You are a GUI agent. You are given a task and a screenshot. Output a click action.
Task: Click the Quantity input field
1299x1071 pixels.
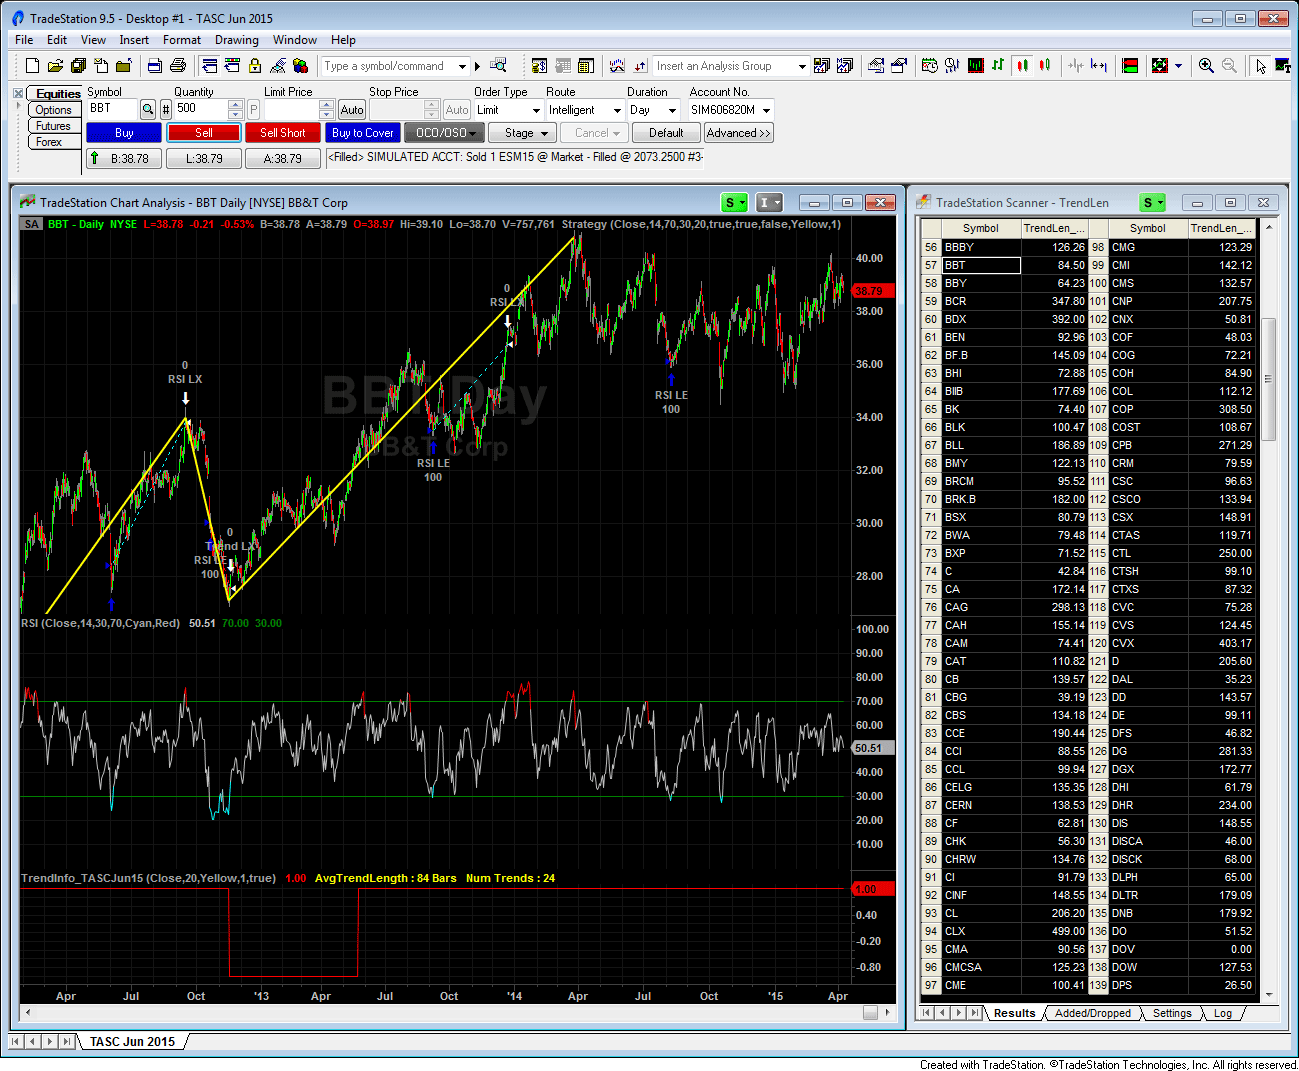[201, 110]
